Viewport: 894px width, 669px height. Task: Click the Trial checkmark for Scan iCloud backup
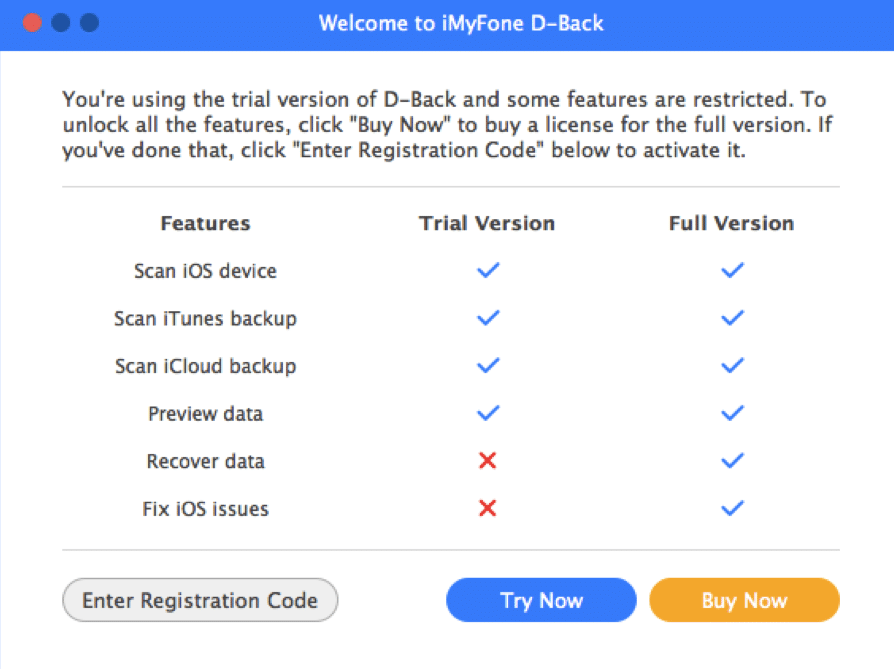(488, 365)
